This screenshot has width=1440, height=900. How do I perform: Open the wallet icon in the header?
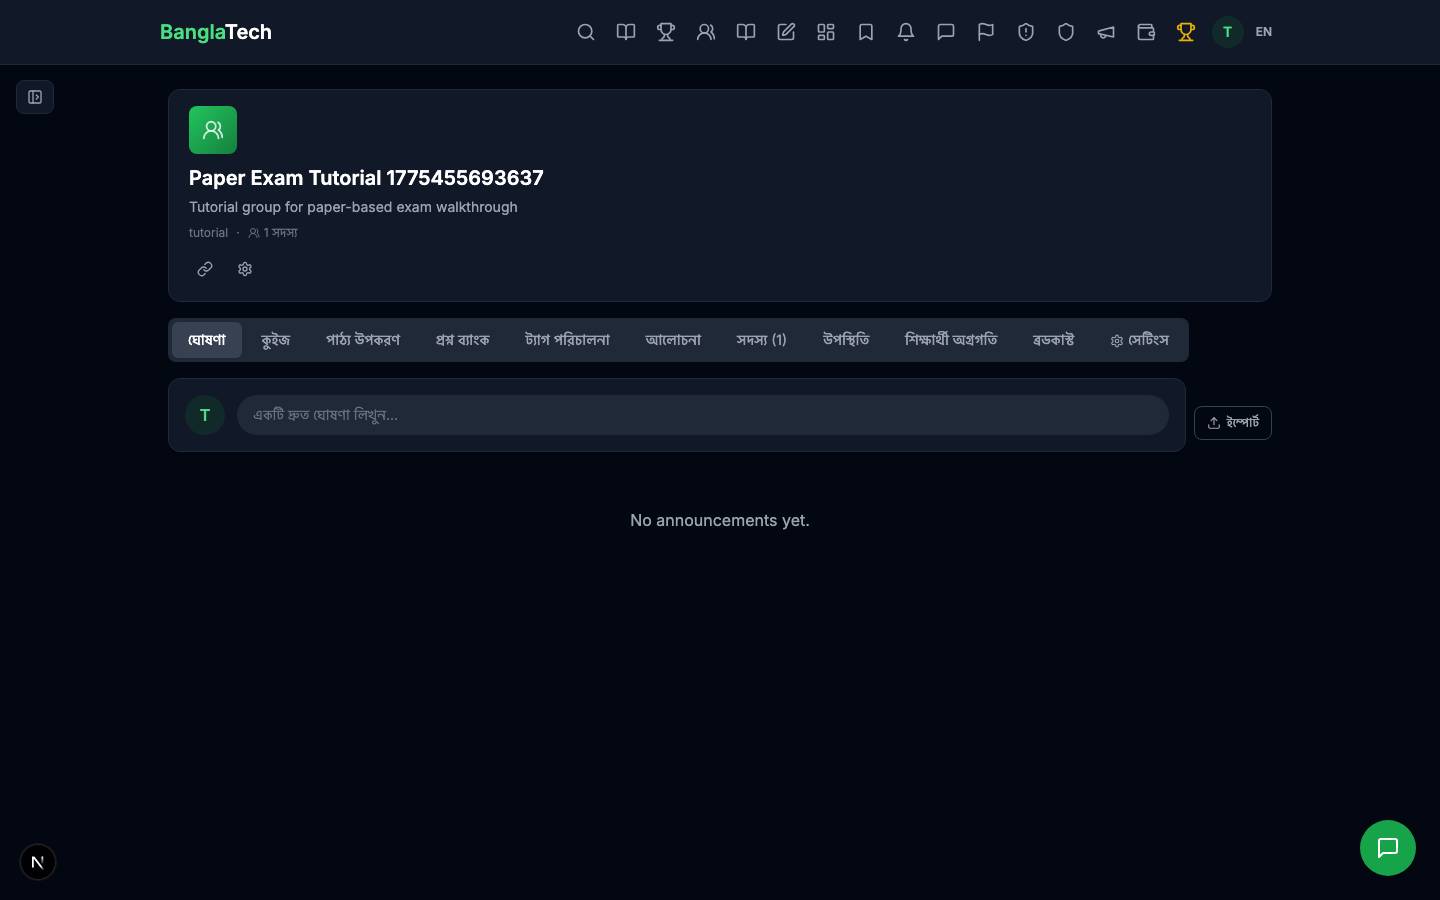tap(1146, 32)
